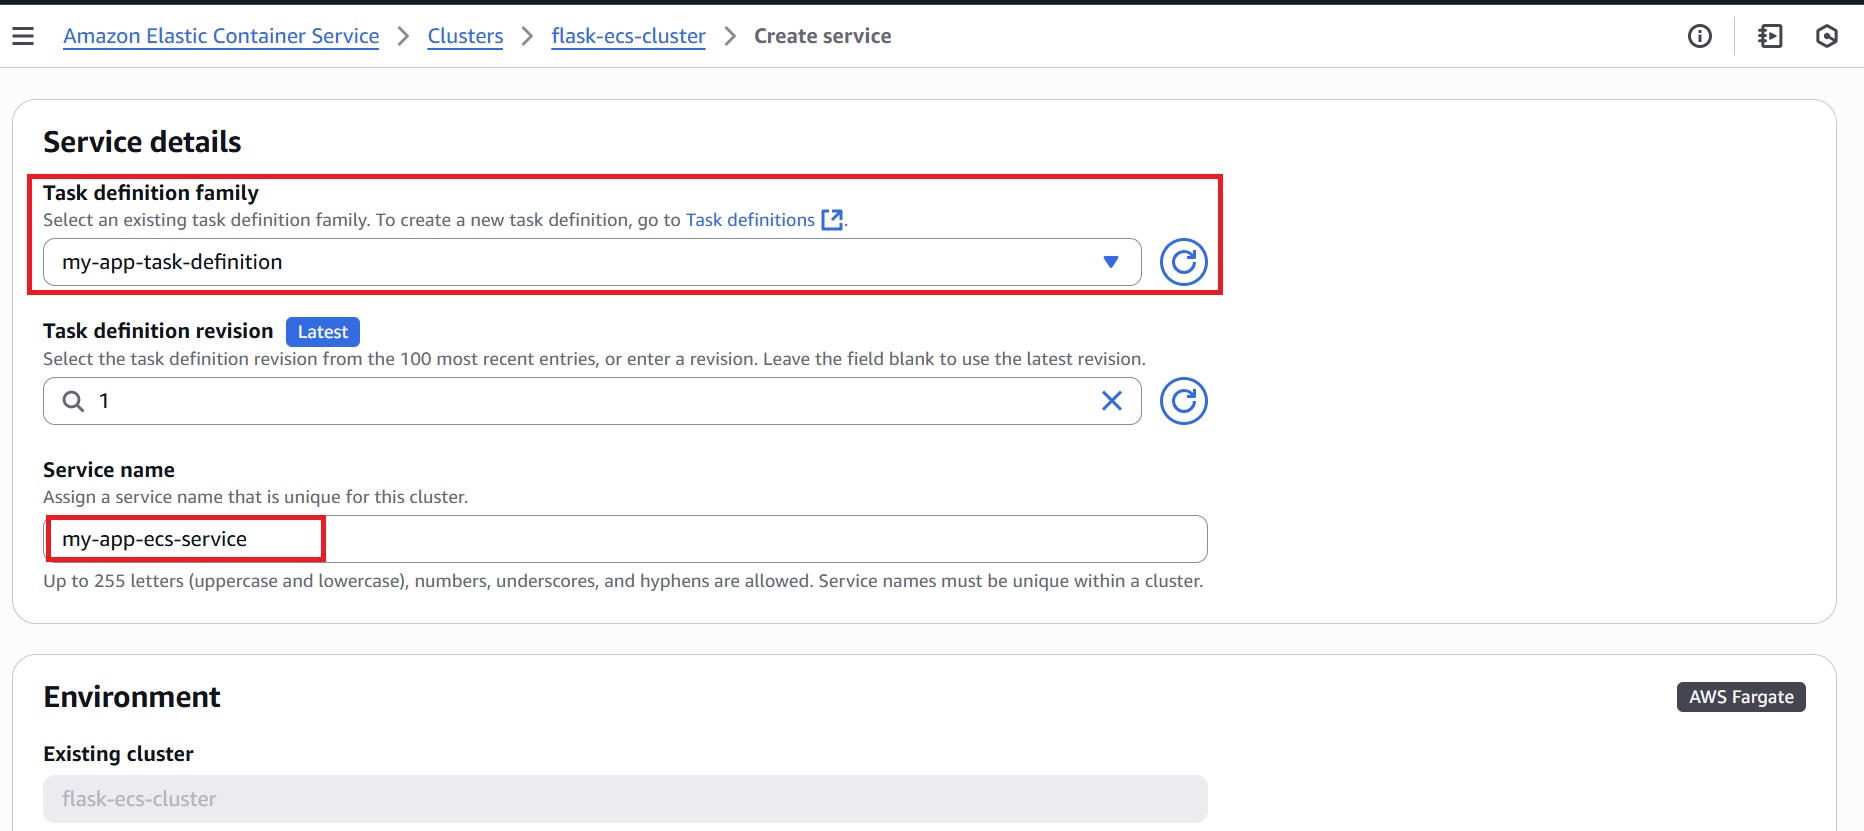1864x831 pixels.
Task: Click the external link icon beside Task definitions
Action: tap(832, 220)
